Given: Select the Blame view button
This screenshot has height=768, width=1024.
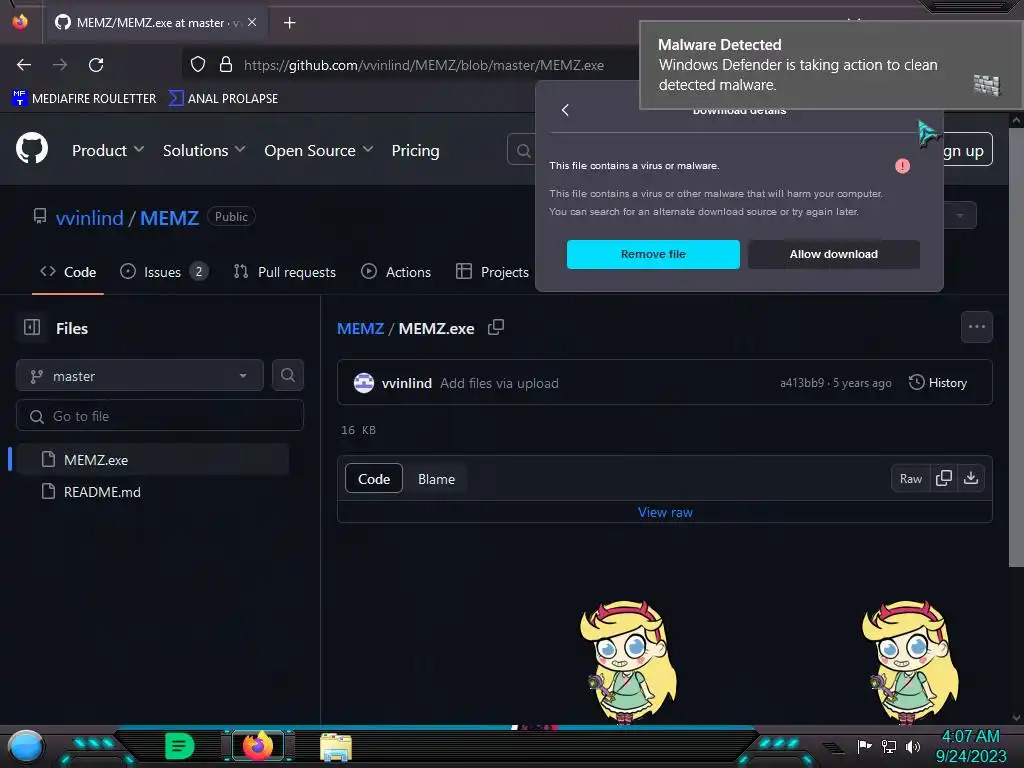Looking at the screenshot, I should pos(436,479).
